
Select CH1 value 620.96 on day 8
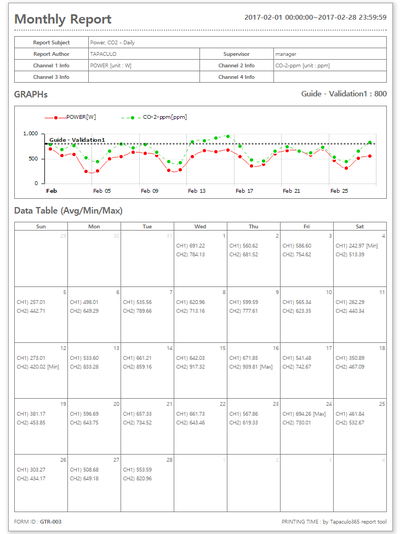[191, 302]
